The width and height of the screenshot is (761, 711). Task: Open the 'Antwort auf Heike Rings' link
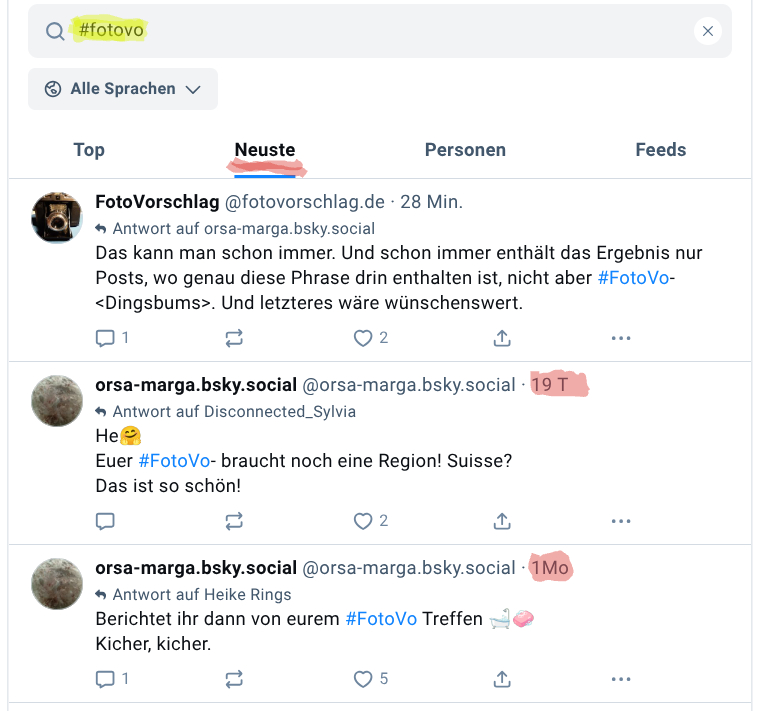[201, 595]
